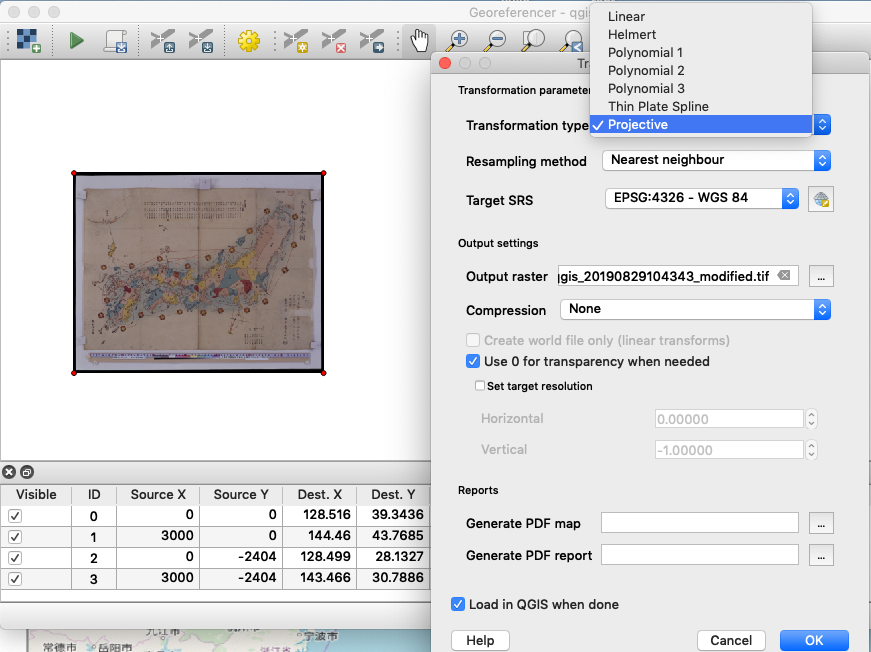Click the Select CRS globe icon
Image resolution: width=871 pixels, height=652 pixels.
821,199
